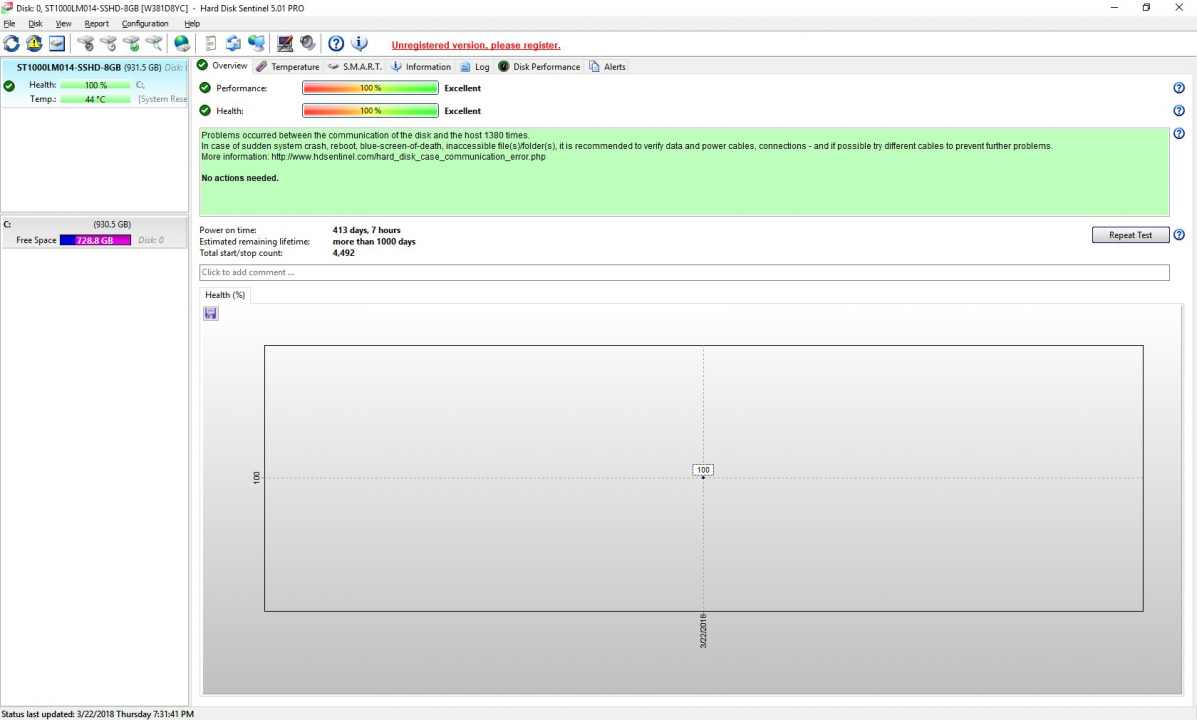Click the second disk test toolbar icon
This screenshot has height=720, width=1197.
click(108, 44)
